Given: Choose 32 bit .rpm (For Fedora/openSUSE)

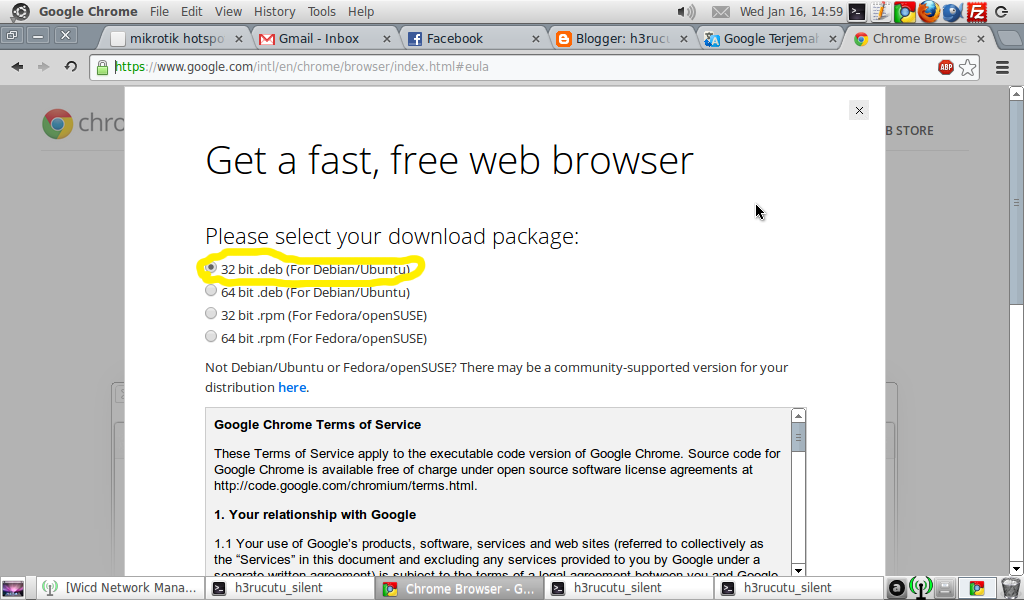Looking at the screenshot, I should [210, 313].
